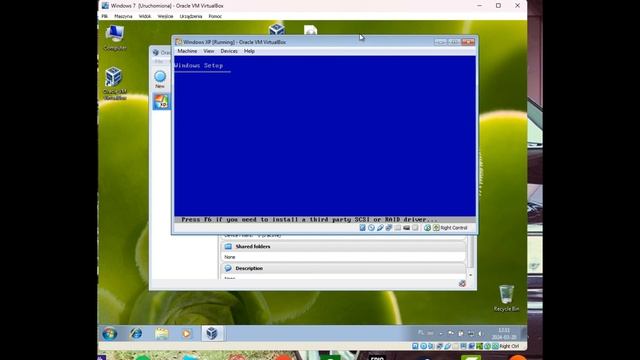
Task: Open Widok menu in outer VirtualBox window
Action: click(x=145, y=16)
